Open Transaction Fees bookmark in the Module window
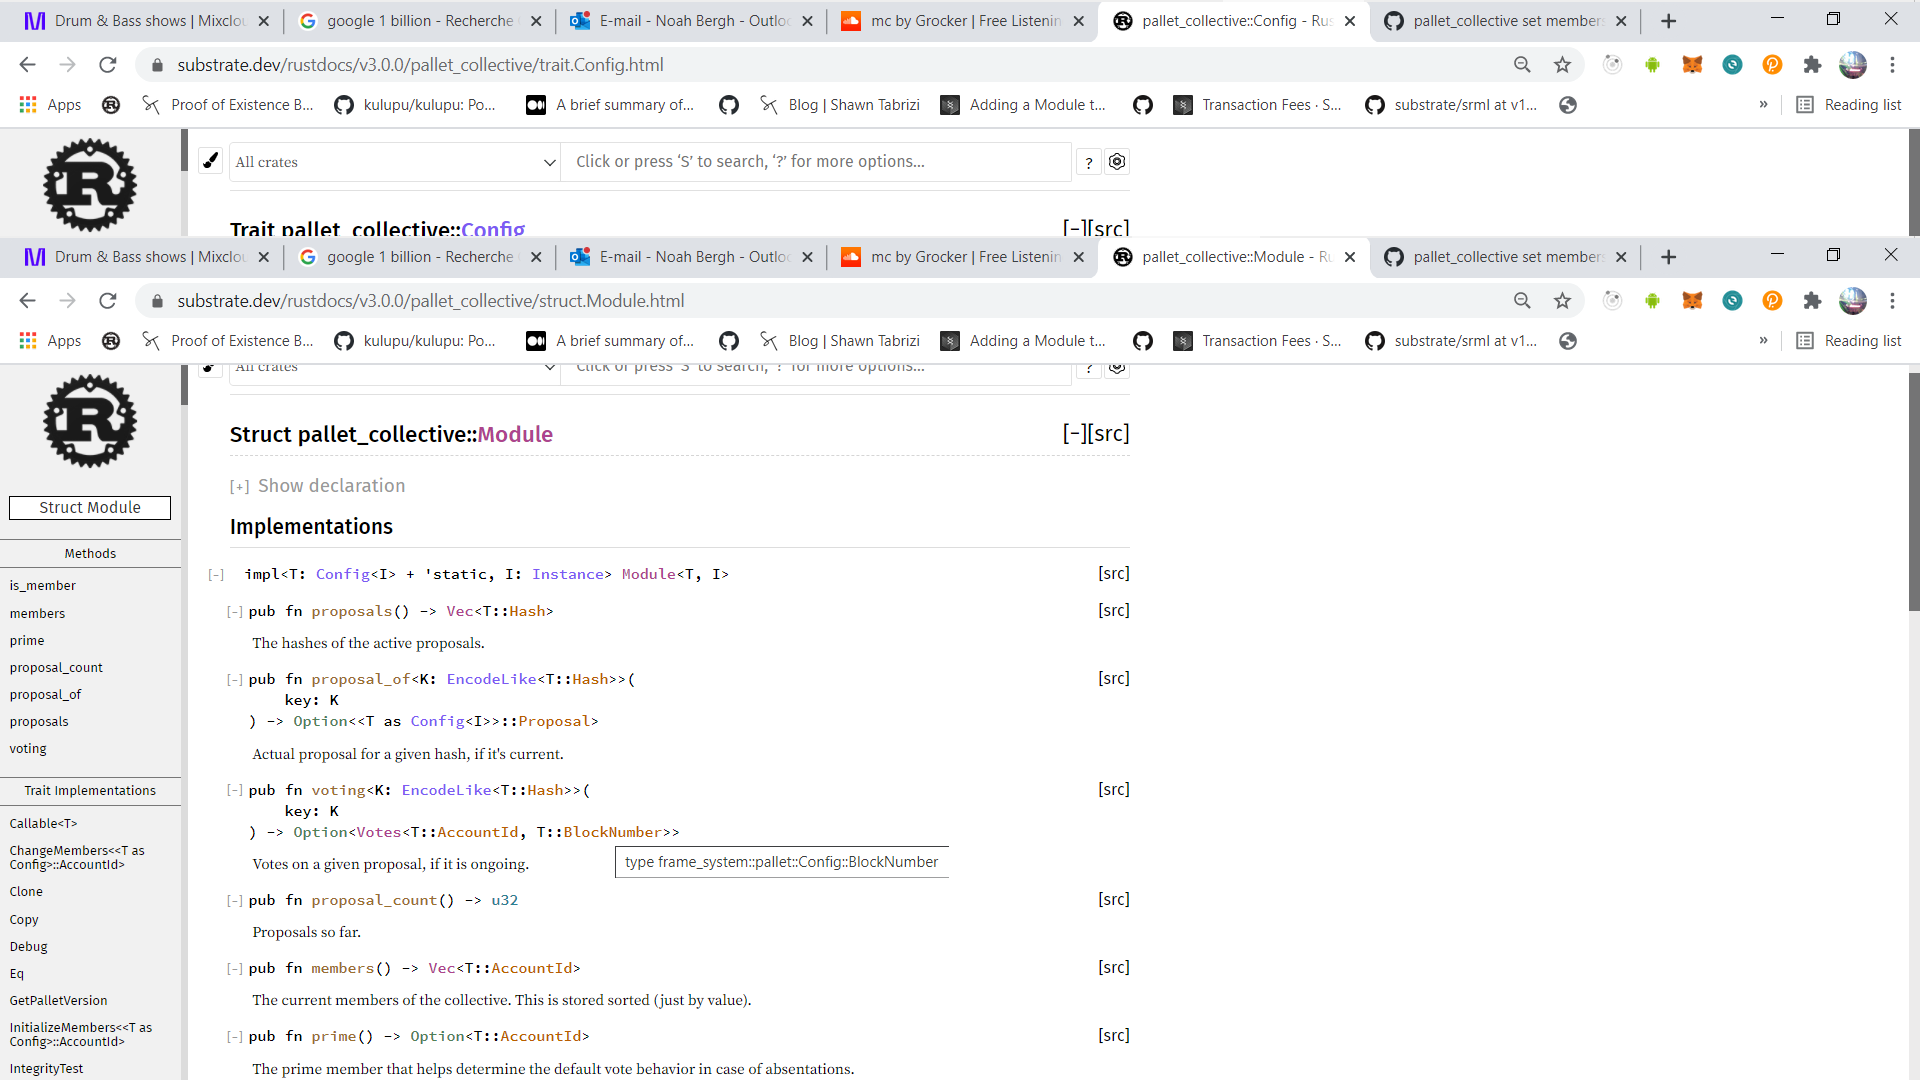Screen dimensions: 1920x1080 [1257, 341]
